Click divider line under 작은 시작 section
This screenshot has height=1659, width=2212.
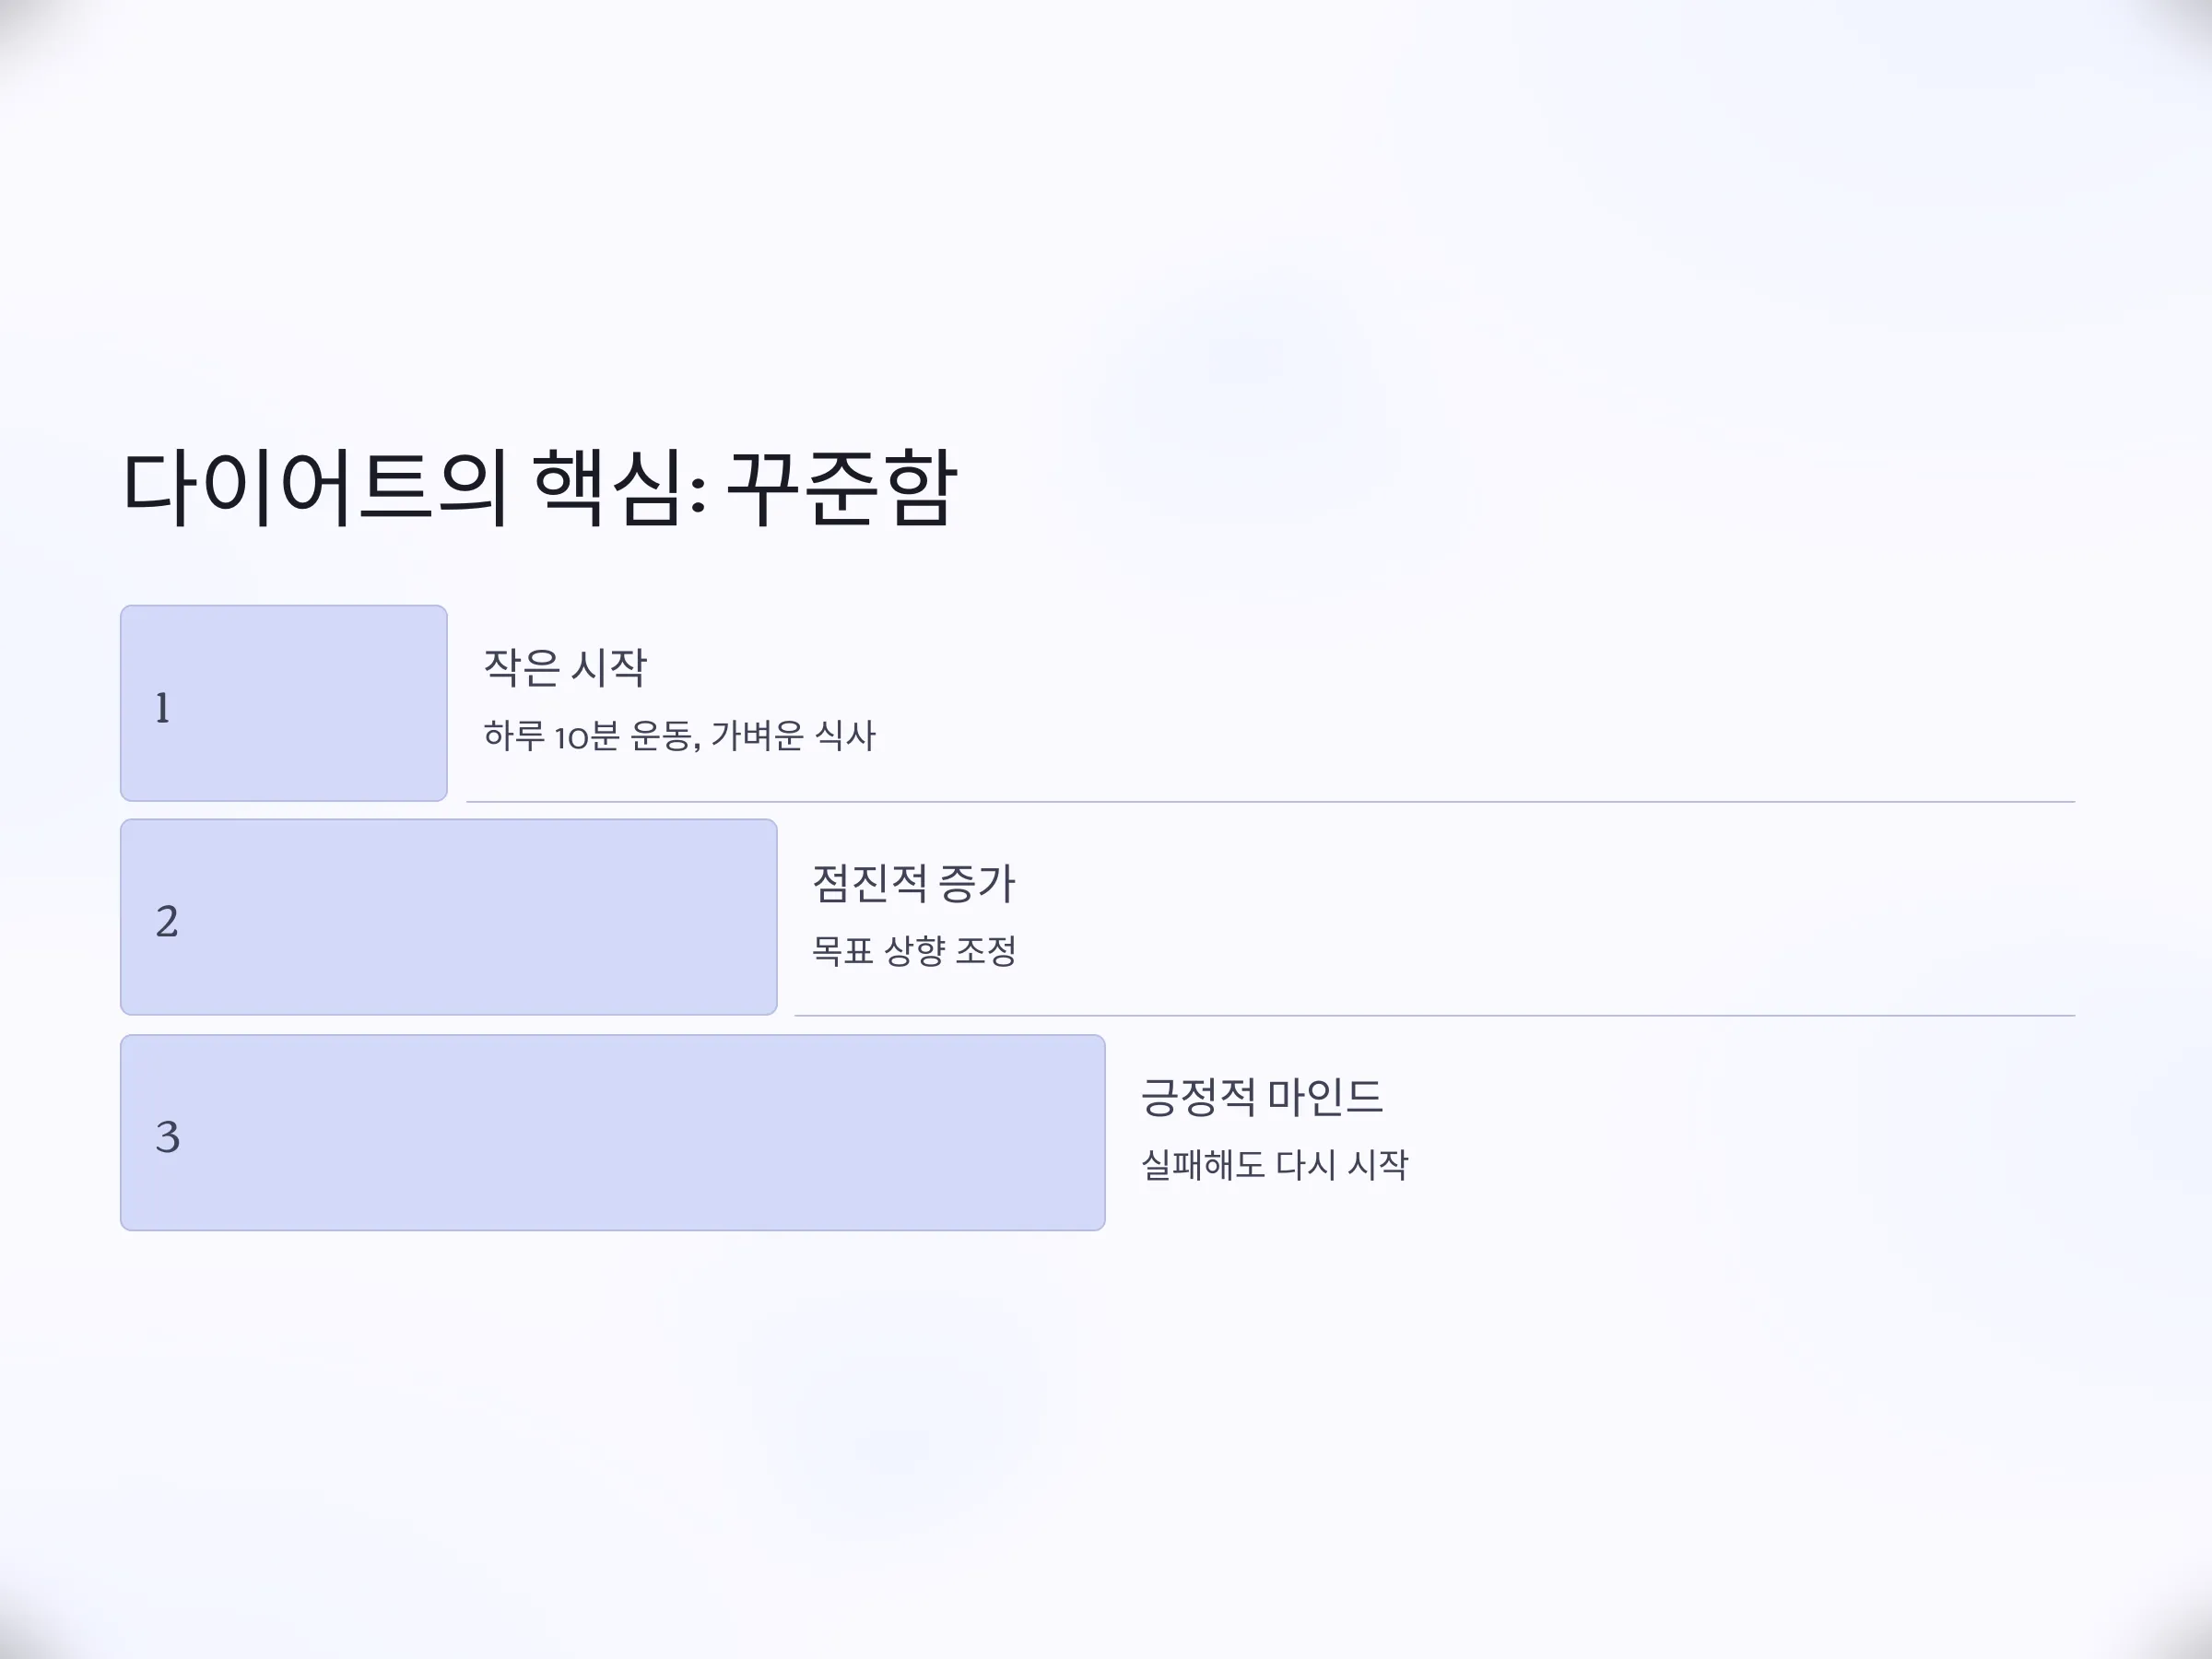coord(1271,802)
